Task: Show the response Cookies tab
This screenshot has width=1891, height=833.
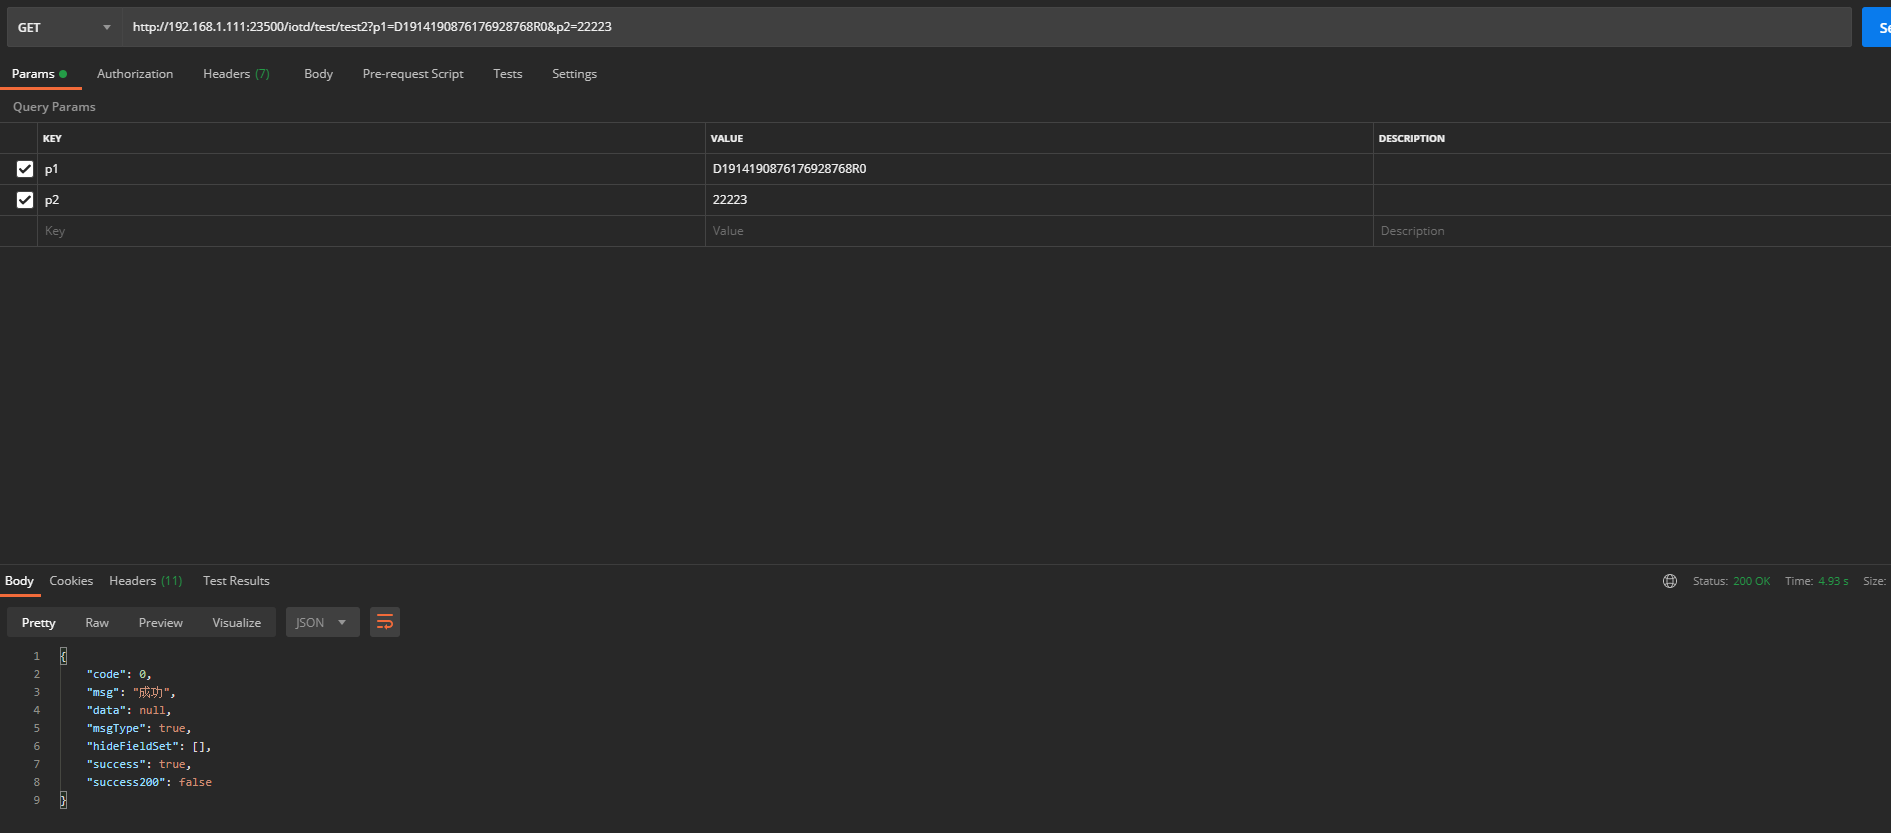Action: coord(71,581)
